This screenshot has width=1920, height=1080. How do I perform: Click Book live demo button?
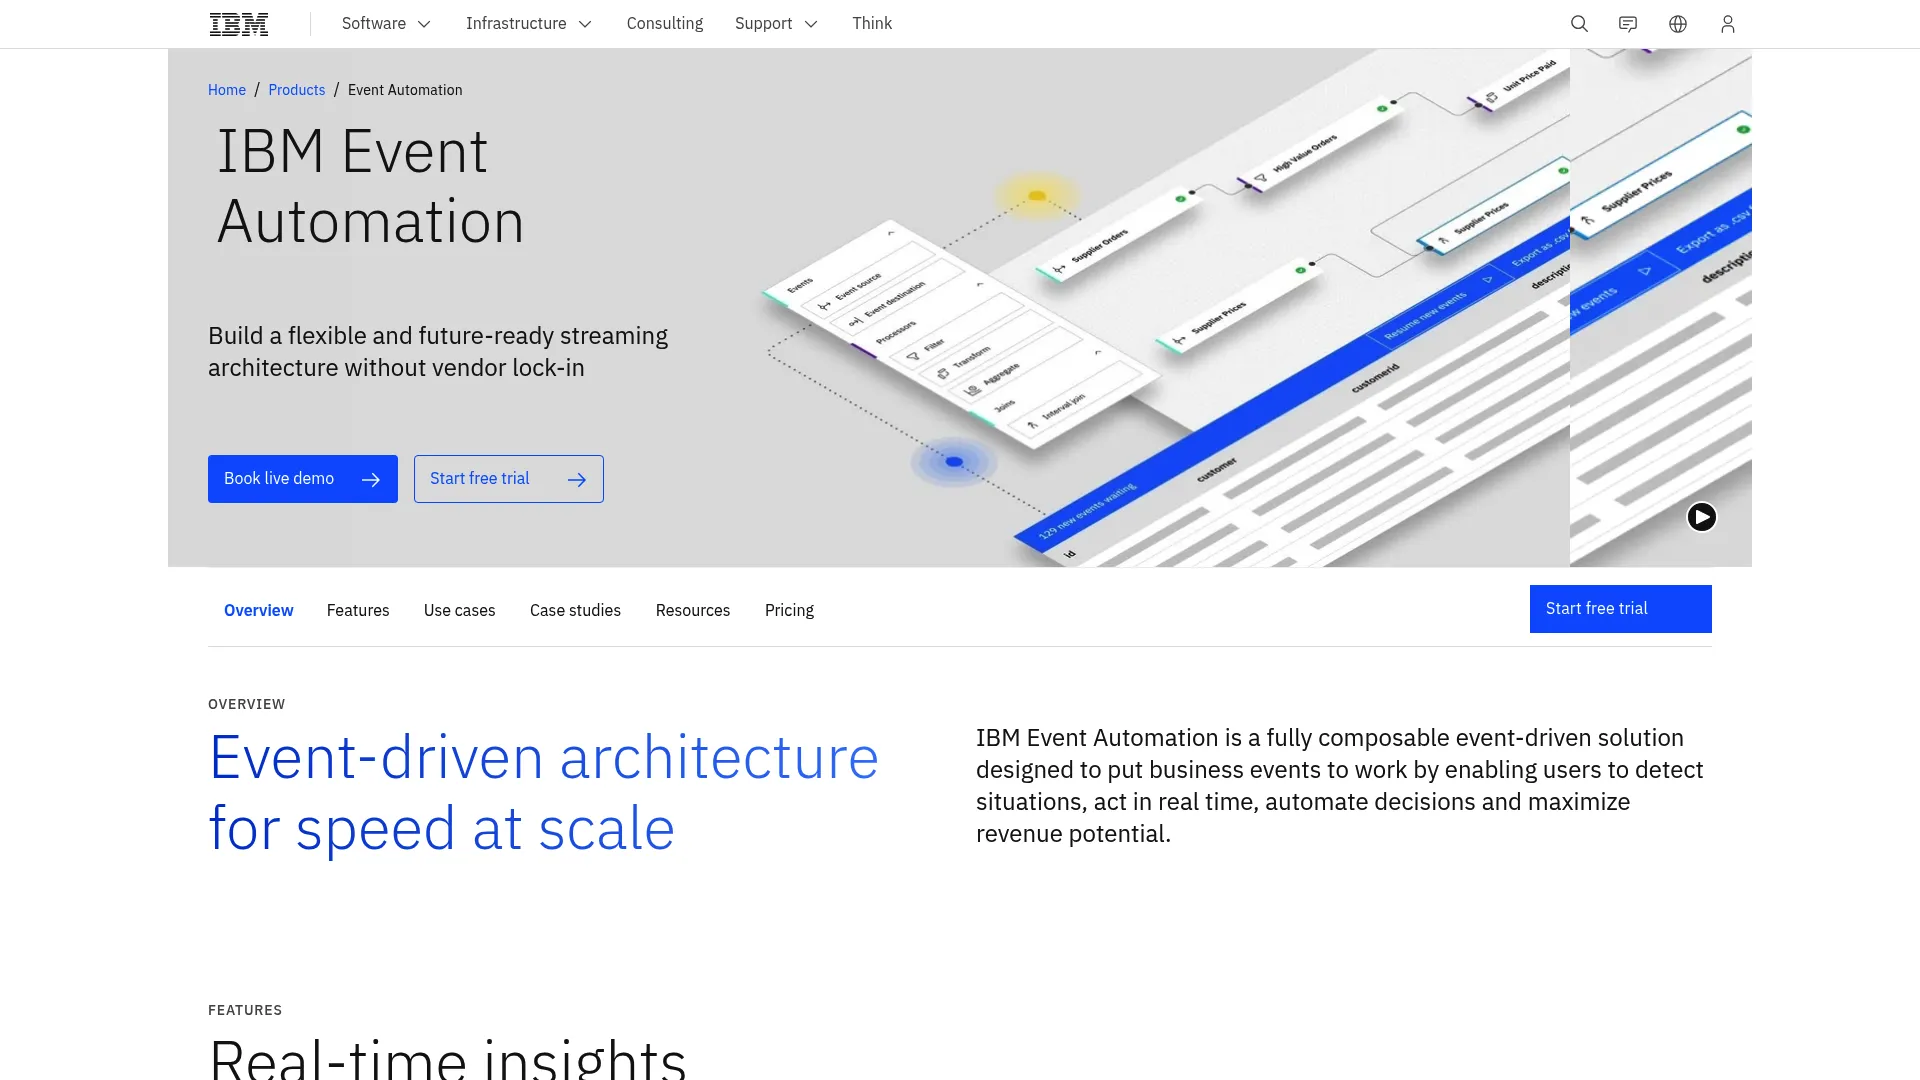[x=303, y=479]
